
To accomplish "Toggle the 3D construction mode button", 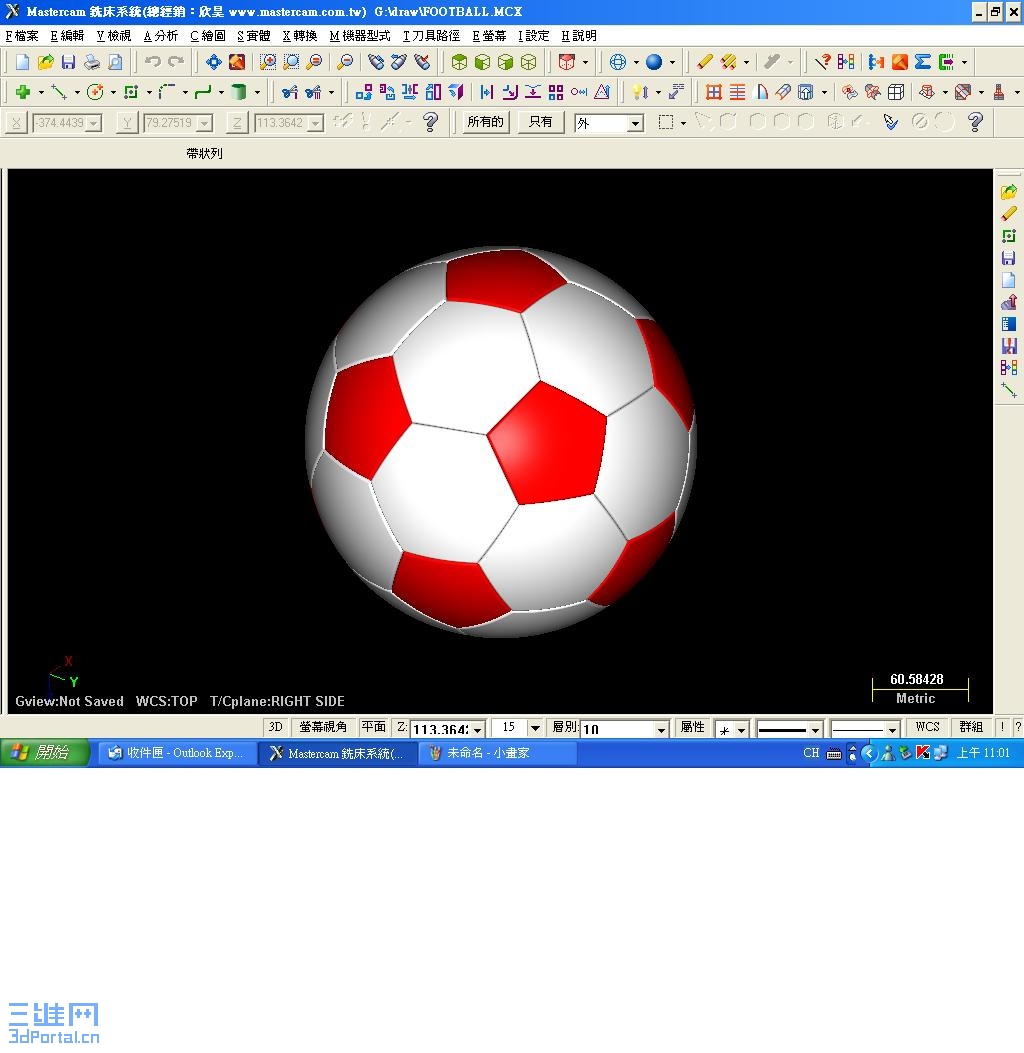I will (x=275, y=727).
